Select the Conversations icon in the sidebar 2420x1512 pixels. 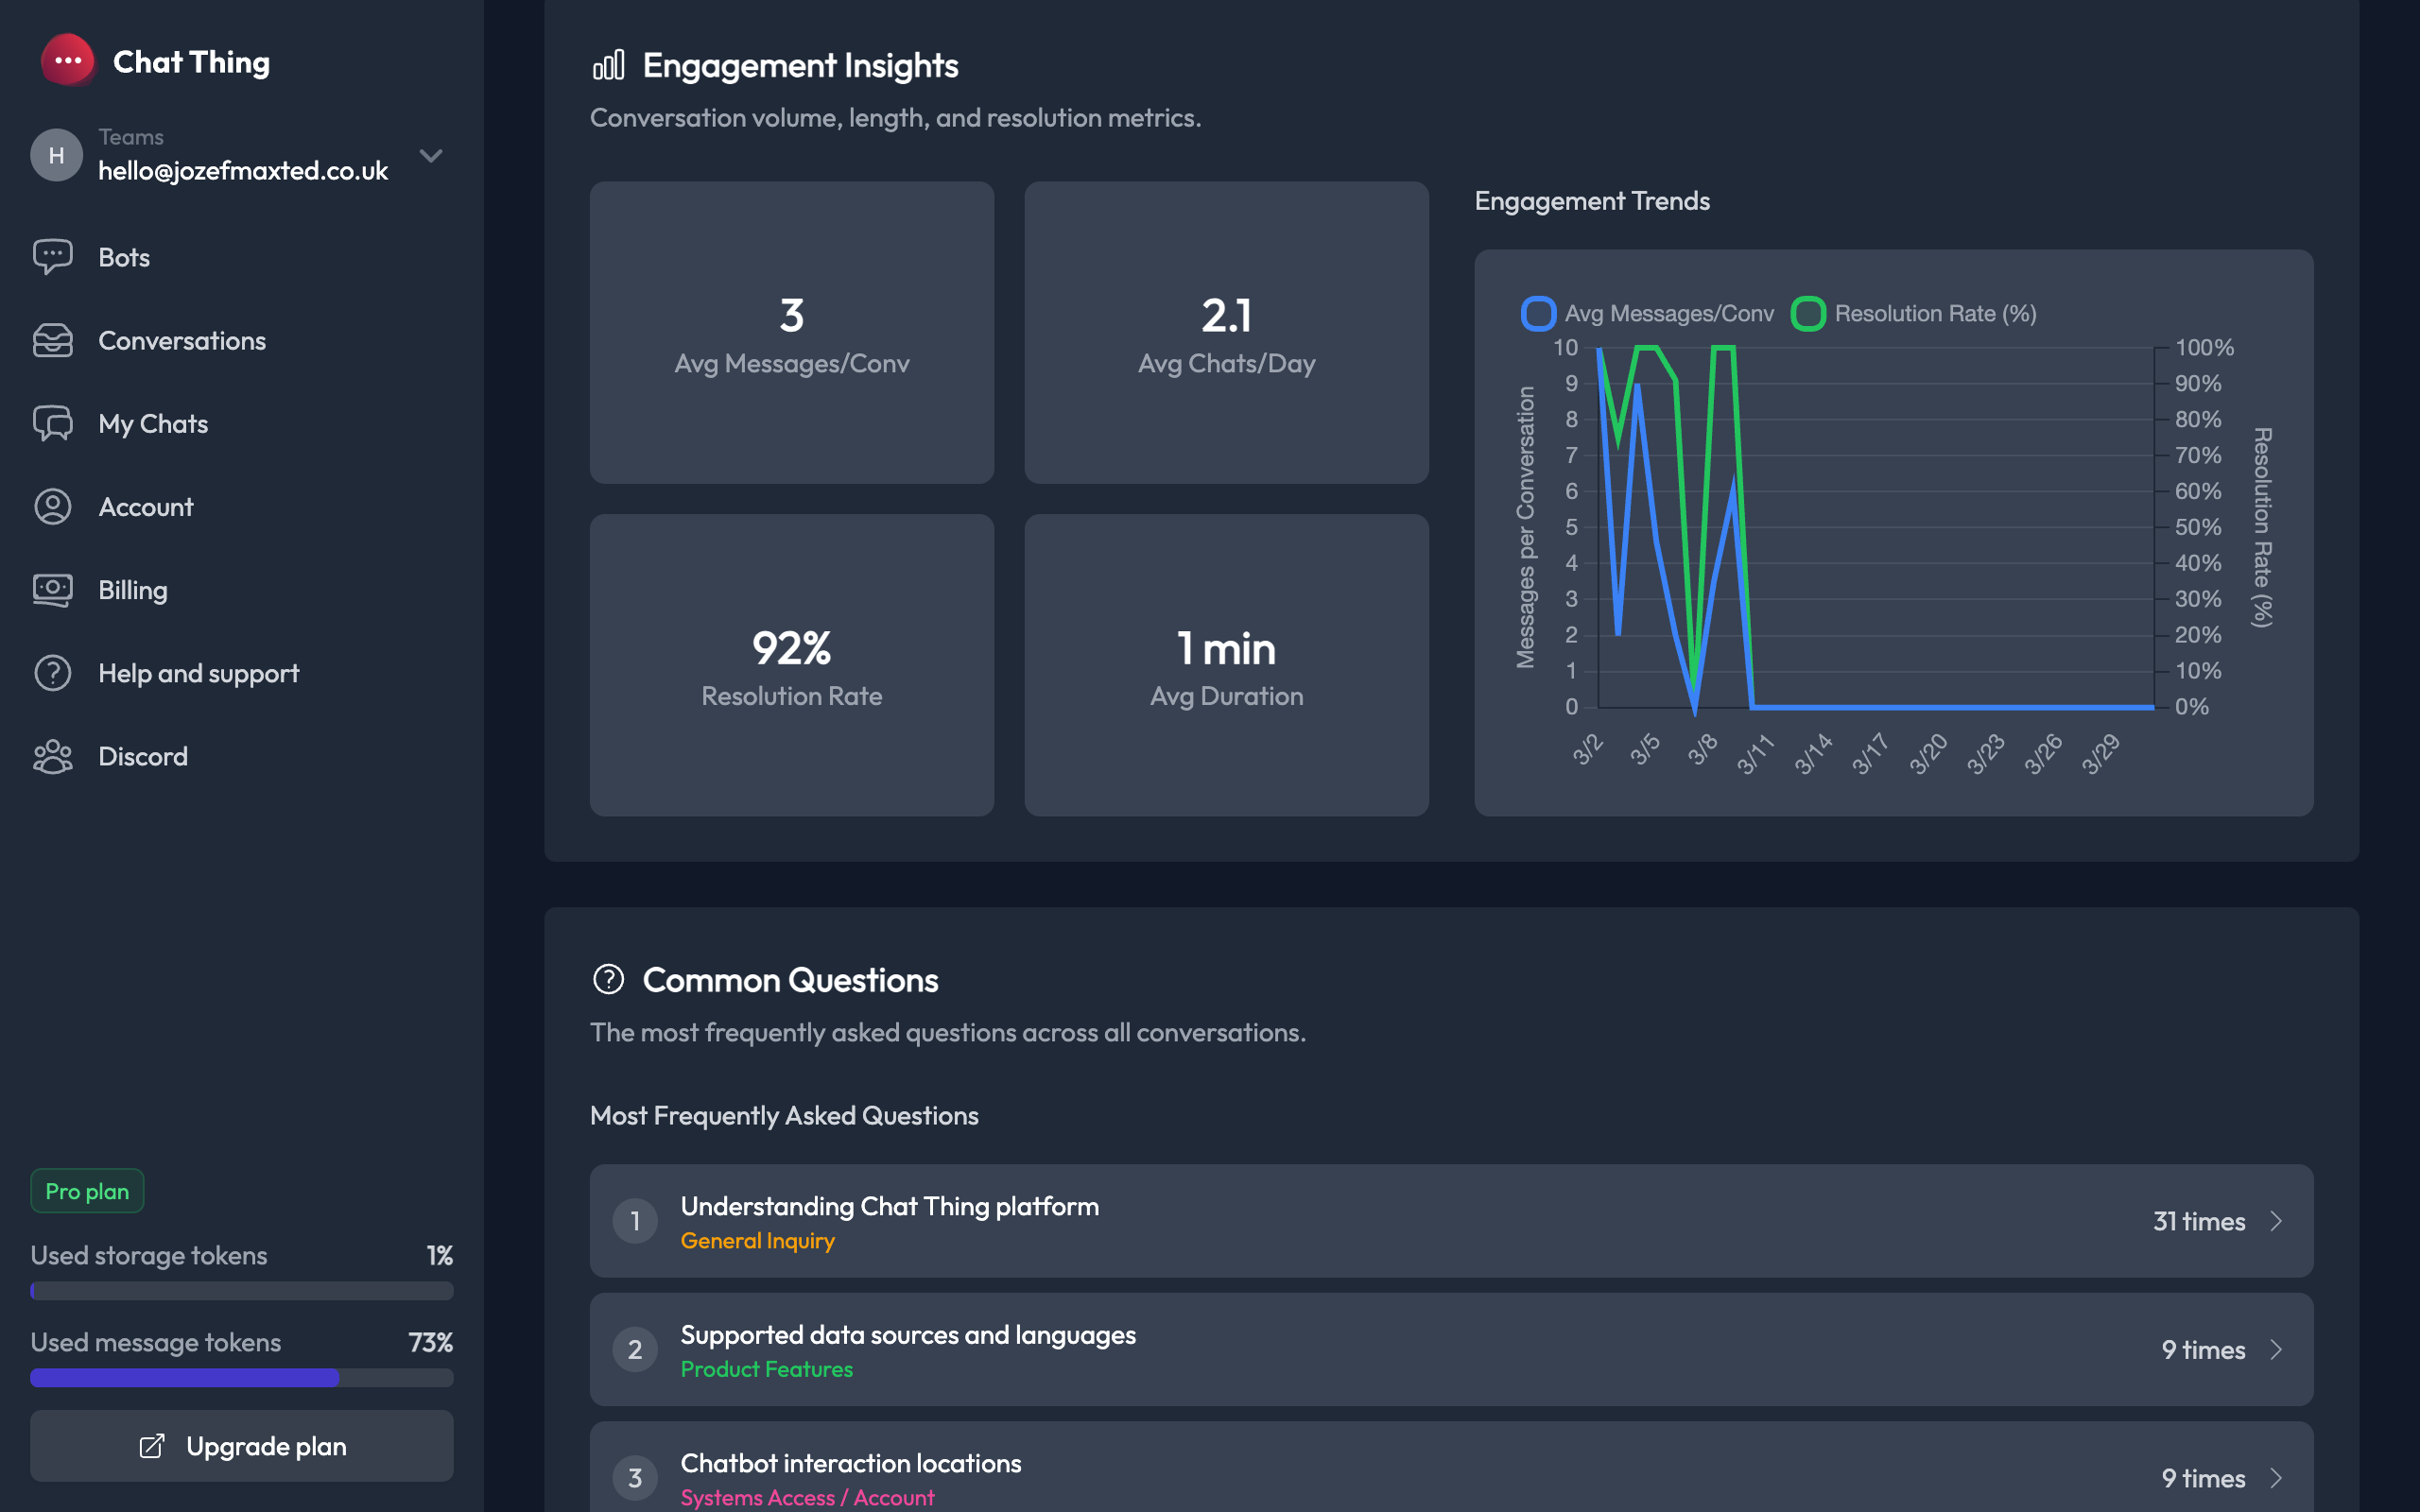[53, 340]
